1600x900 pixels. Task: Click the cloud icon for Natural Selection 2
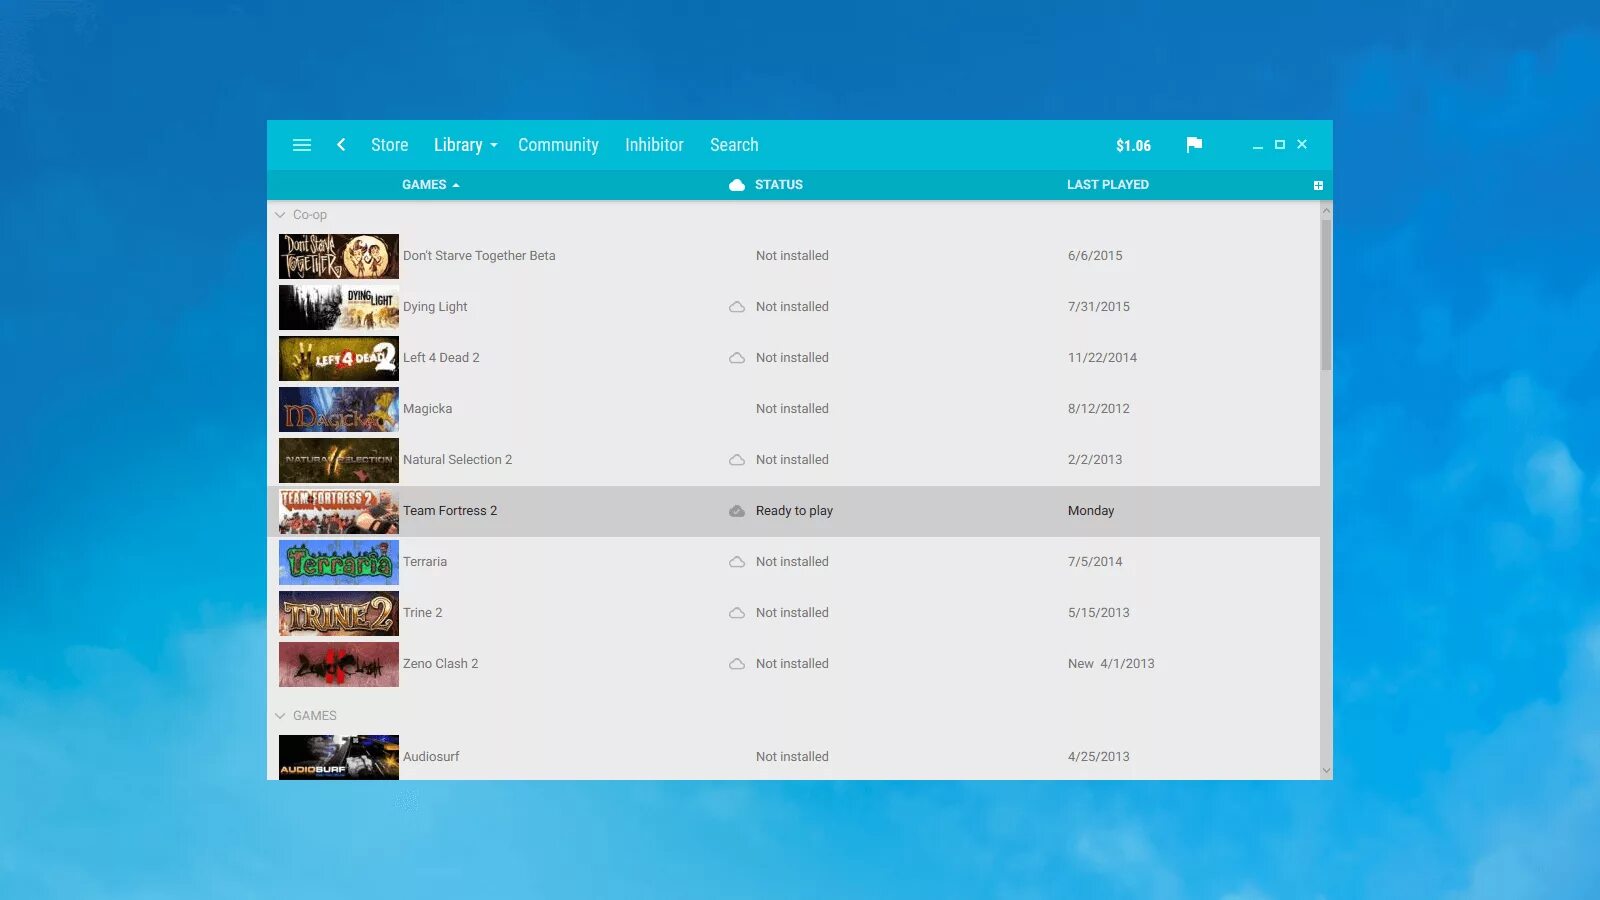coord(737,460)
